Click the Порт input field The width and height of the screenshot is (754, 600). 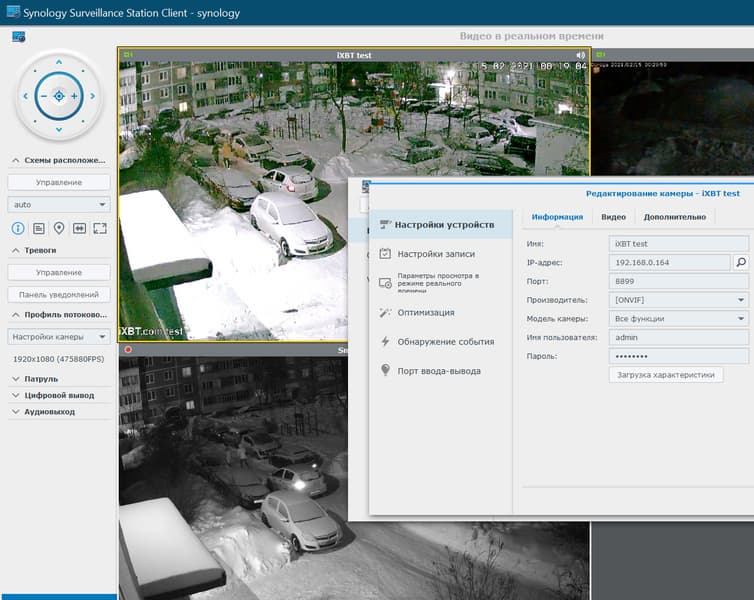coord(678,281)
